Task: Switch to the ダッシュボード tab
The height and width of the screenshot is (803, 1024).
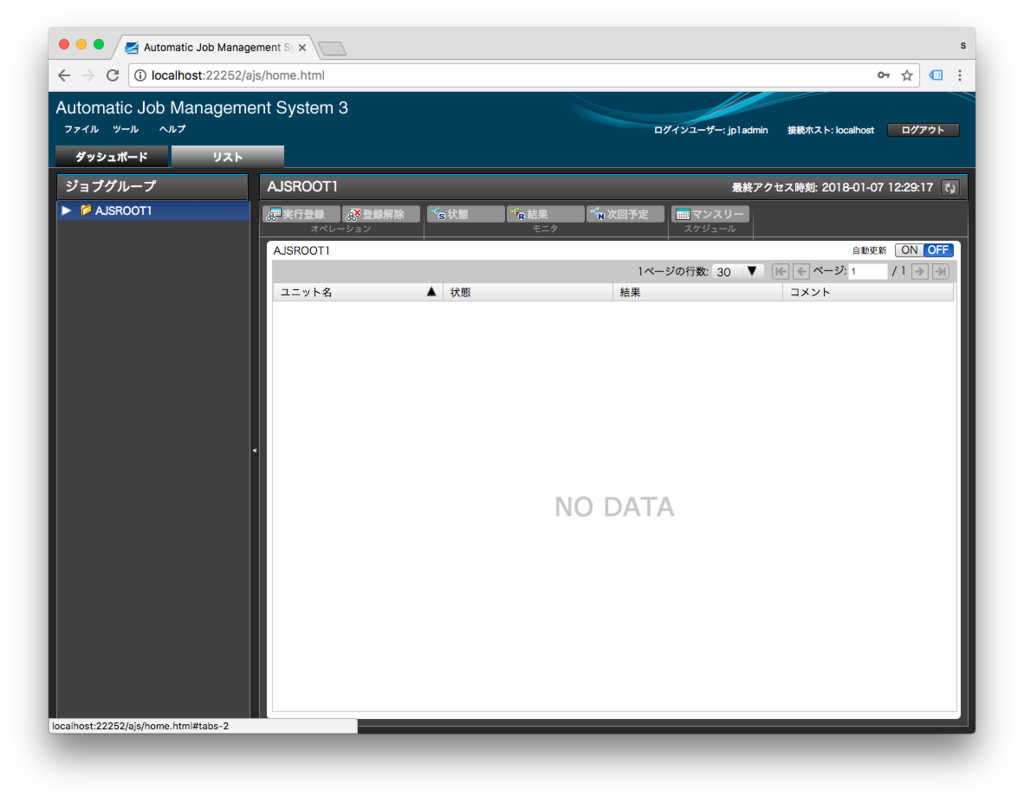Action: tap(111, 156)
